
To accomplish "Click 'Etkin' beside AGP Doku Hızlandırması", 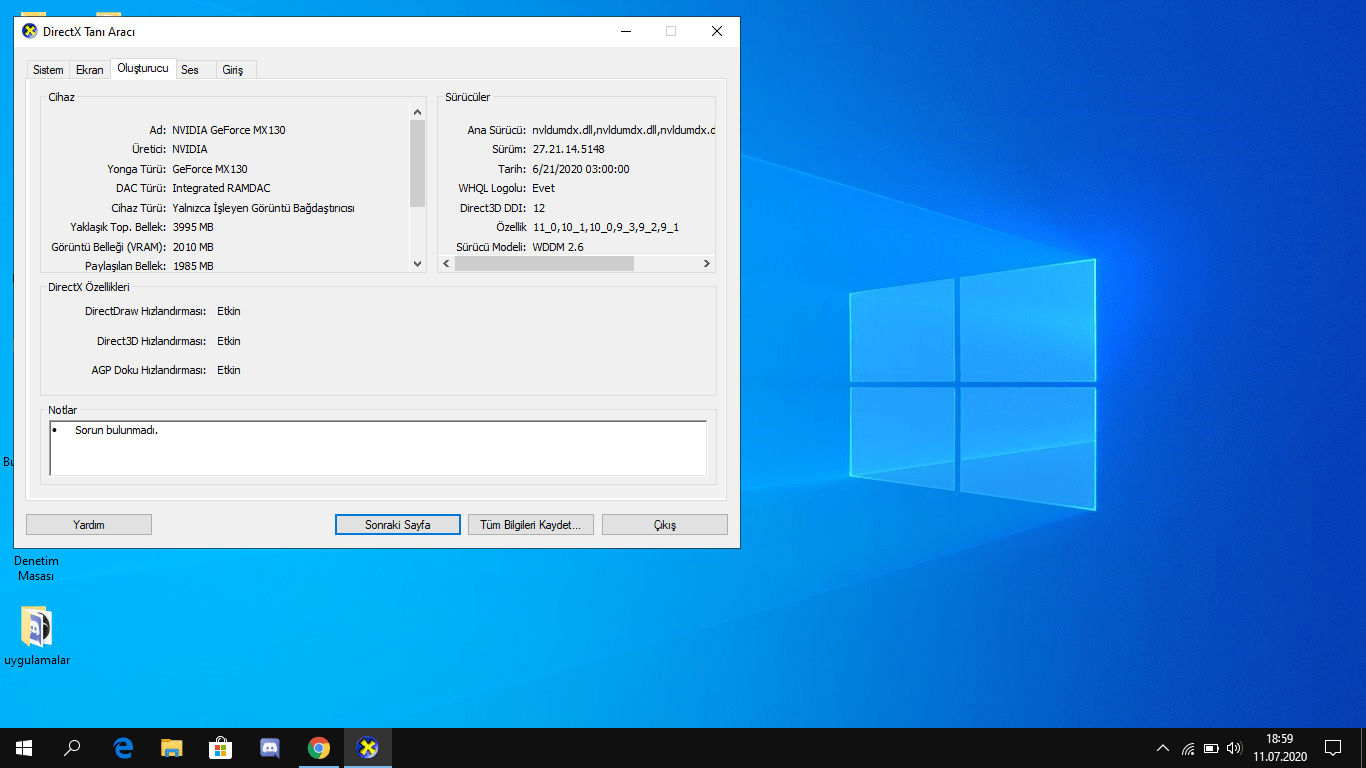I will coord(229,370).
